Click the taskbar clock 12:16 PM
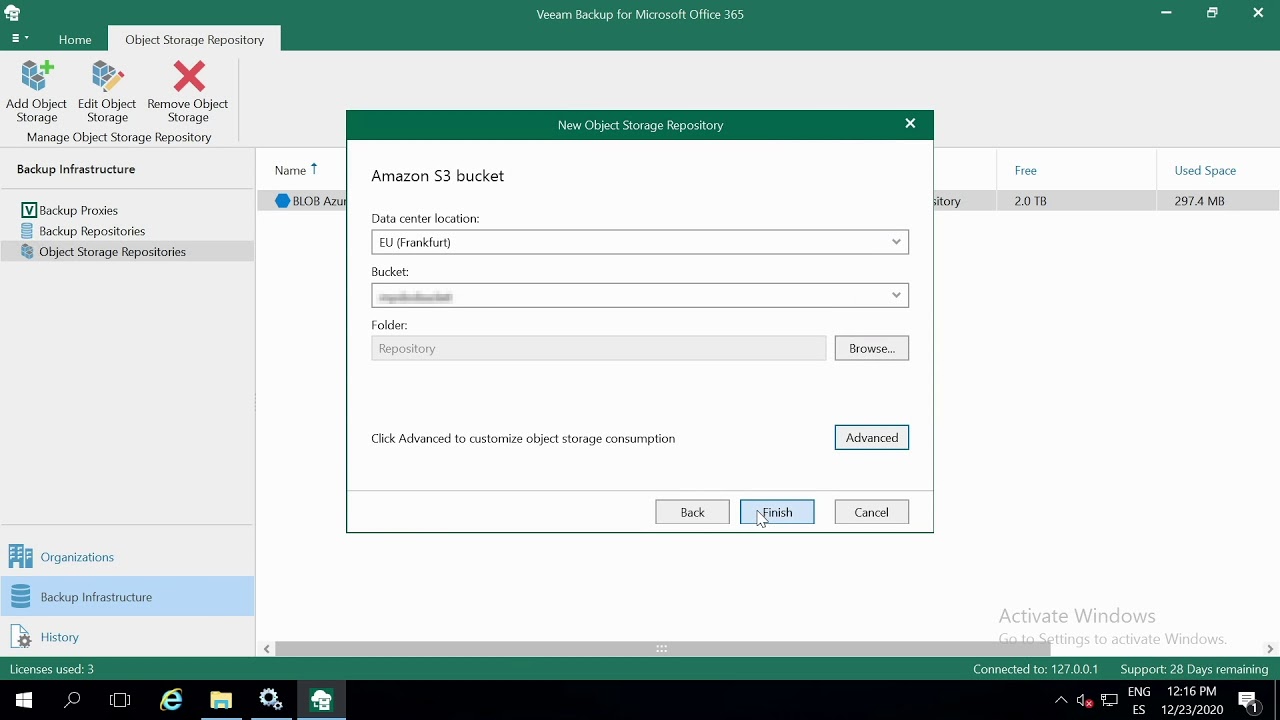 (1192, 691)
